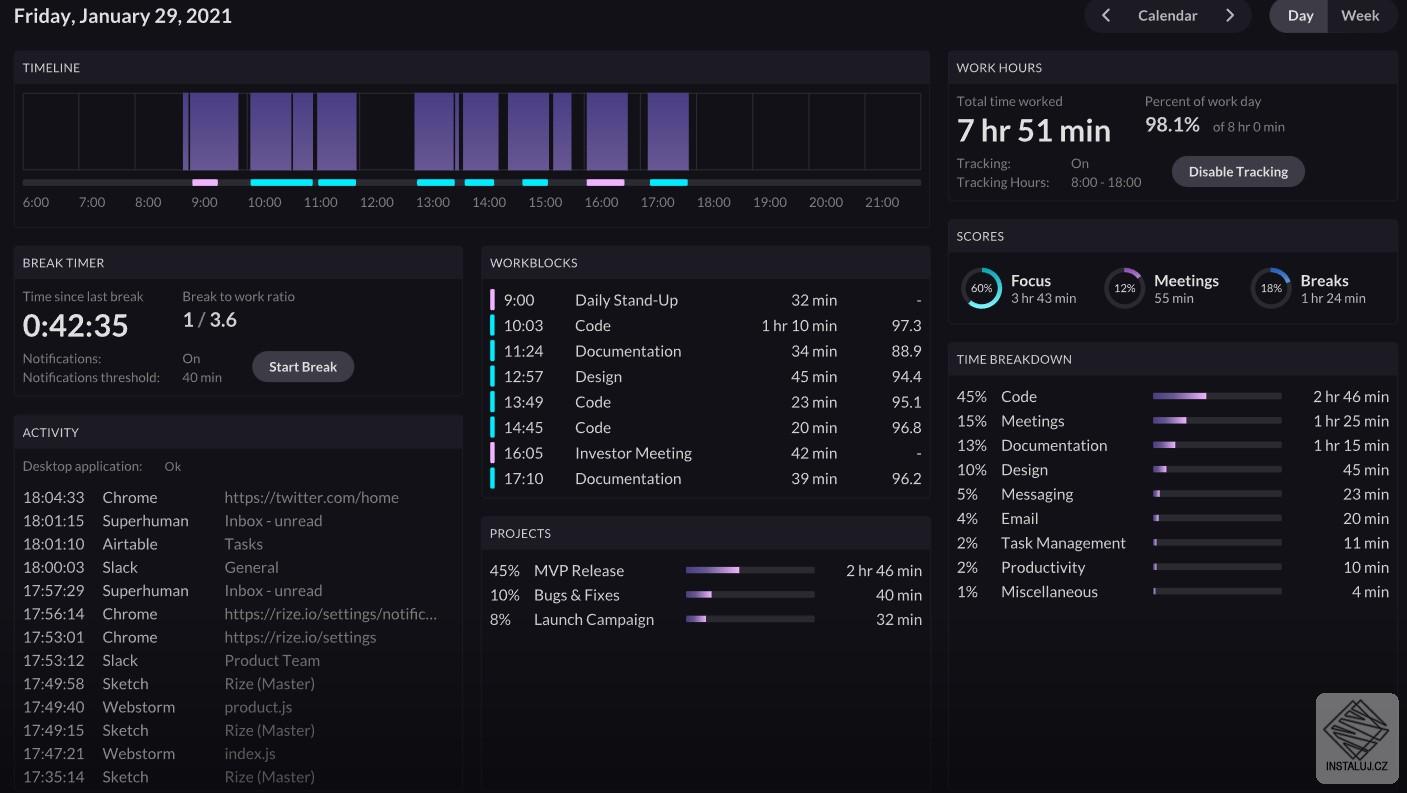Click the Instaluj.cz logo watermark
The image size is (1407, 793).
pyautogui.click(x=1356, y=738)
